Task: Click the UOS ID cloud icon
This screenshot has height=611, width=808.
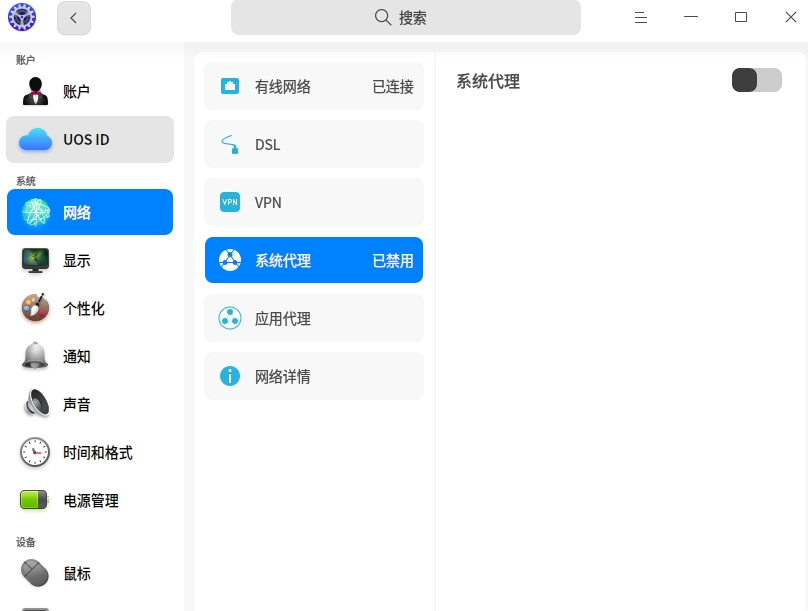Action: pos(35,140)
